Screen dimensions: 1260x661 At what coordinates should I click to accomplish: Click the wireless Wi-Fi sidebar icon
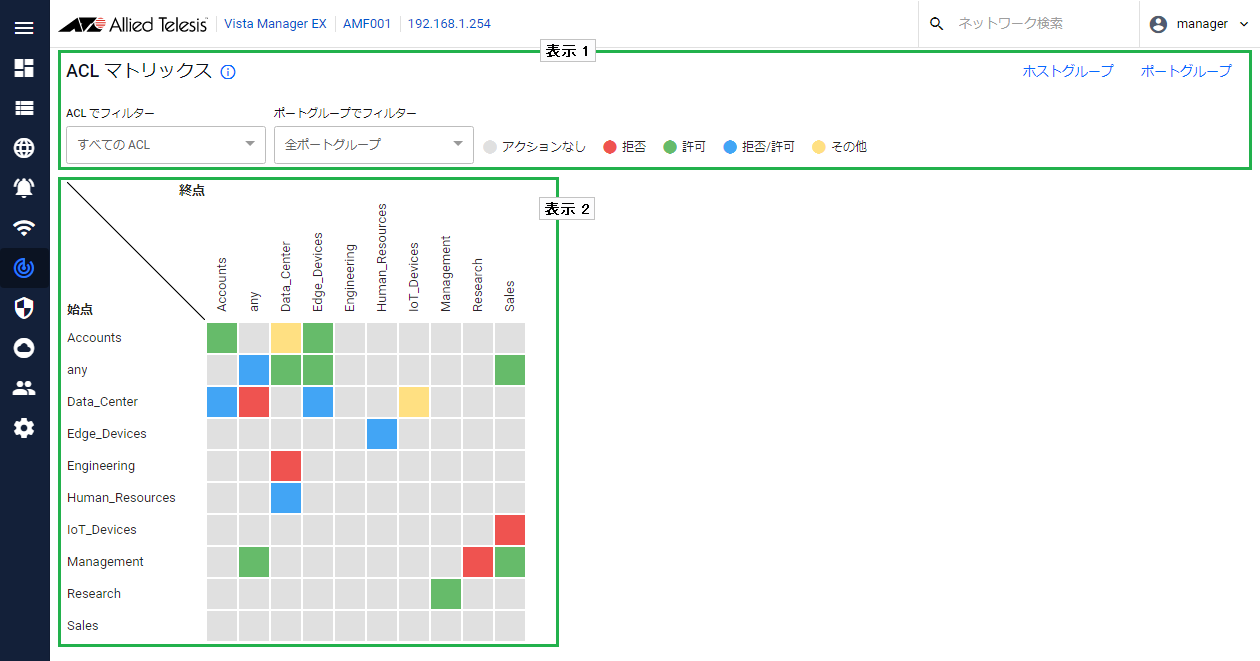(x=24, y=228)
